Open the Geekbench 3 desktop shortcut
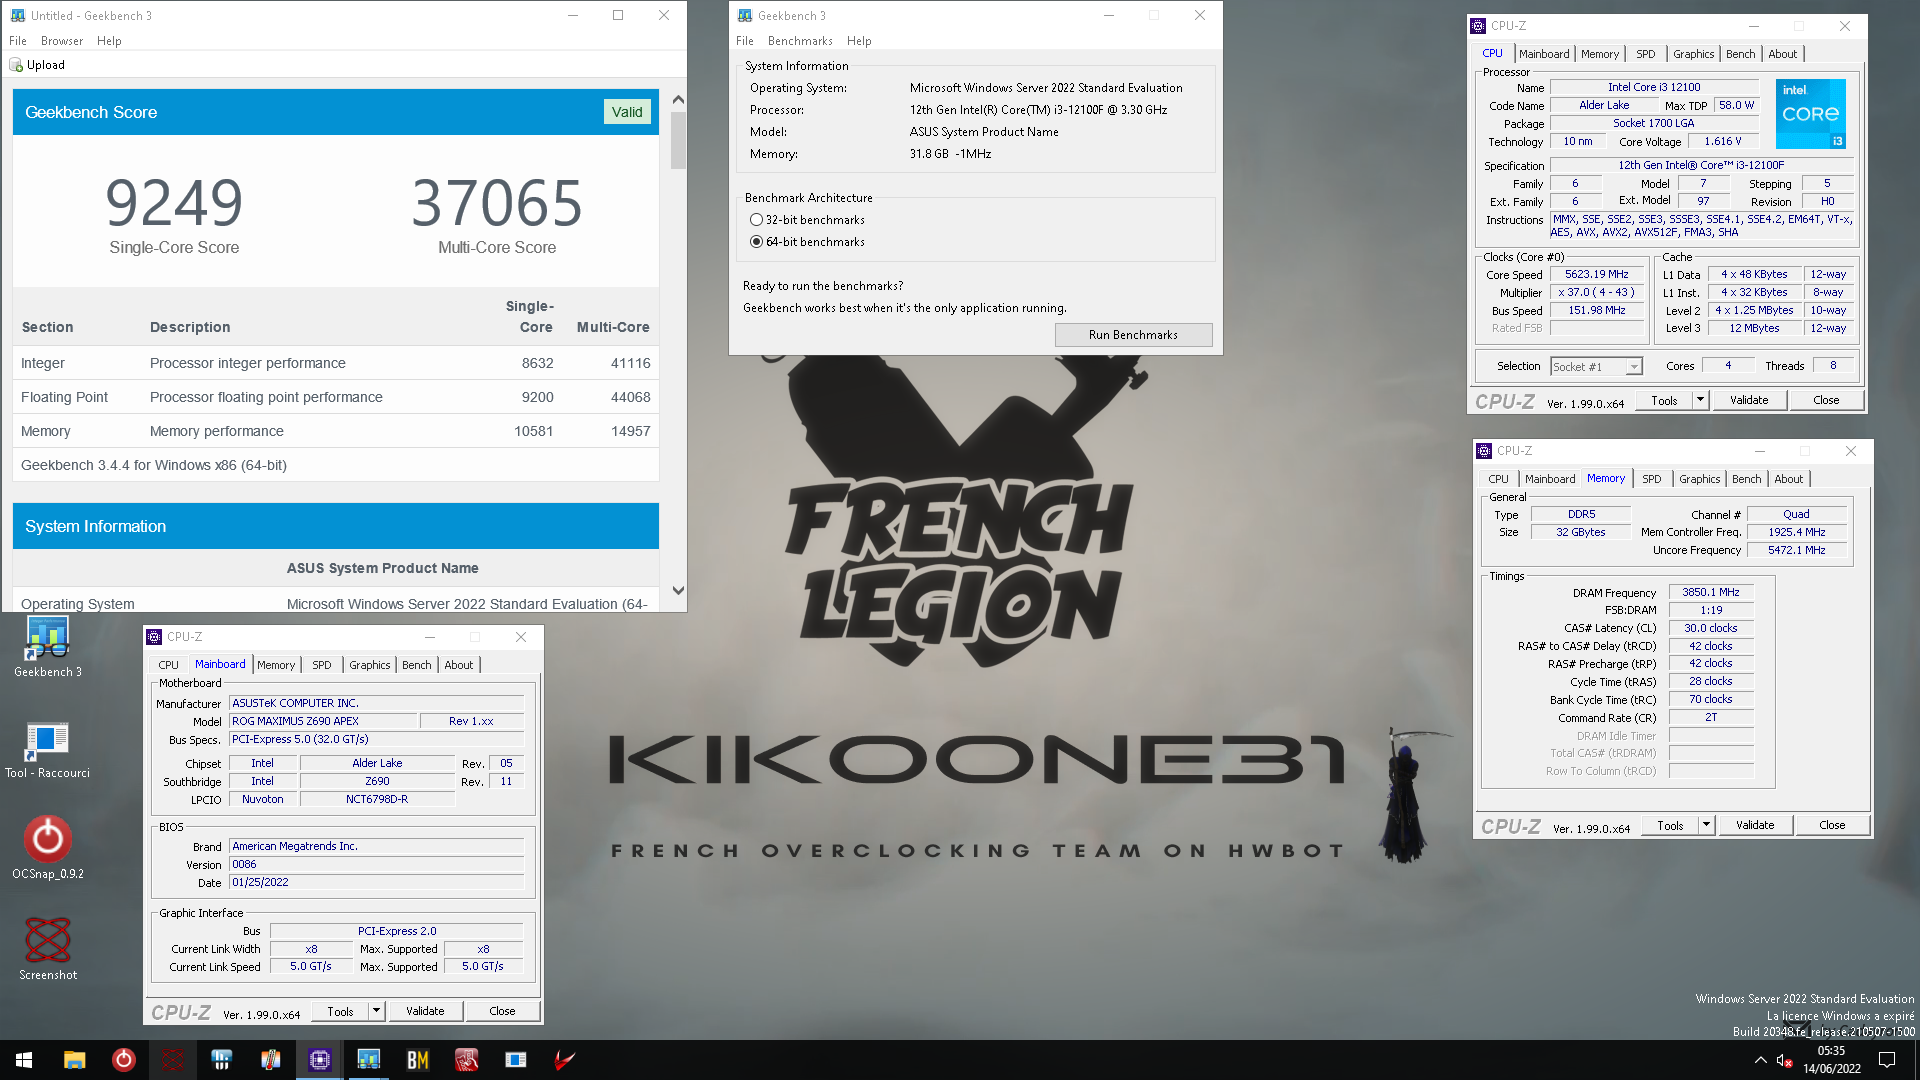The image size is (1920, 1080). click(47, 645)
